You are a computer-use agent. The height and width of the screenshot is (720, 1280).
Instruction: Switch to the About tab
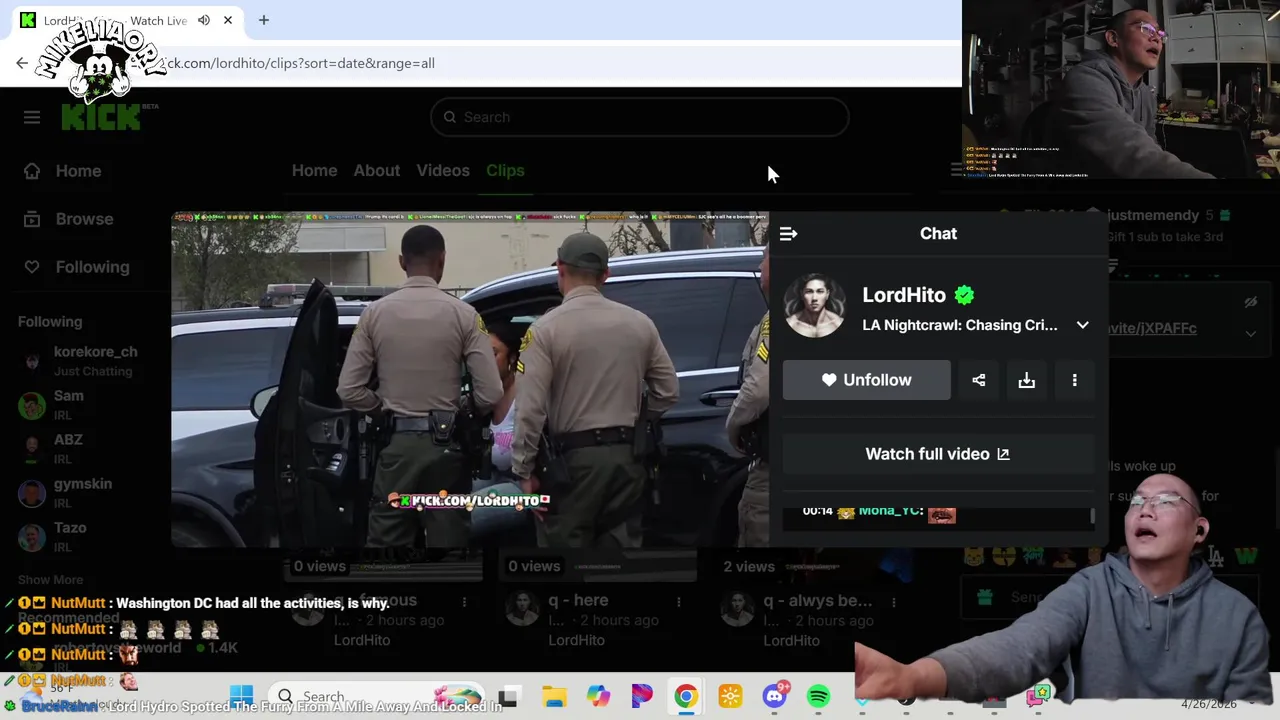click(376, 170)
